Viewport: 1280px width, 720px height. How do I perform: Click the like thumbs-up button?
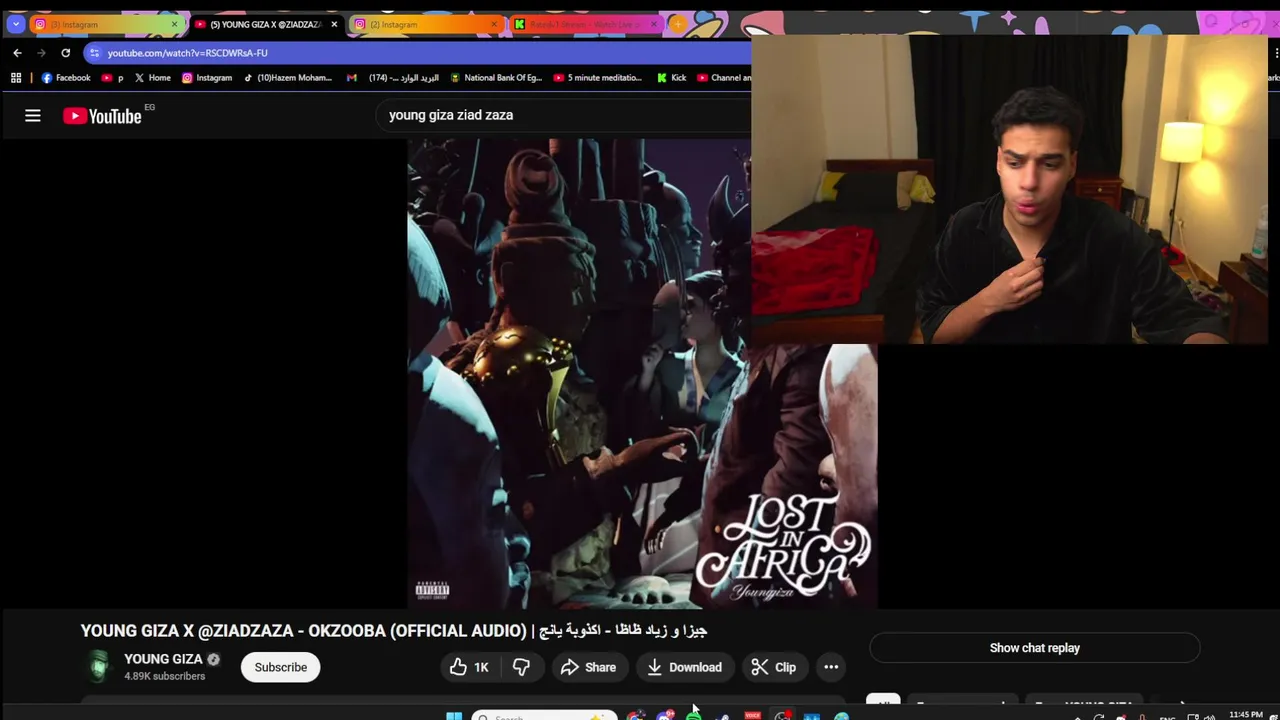coord(468,667)
